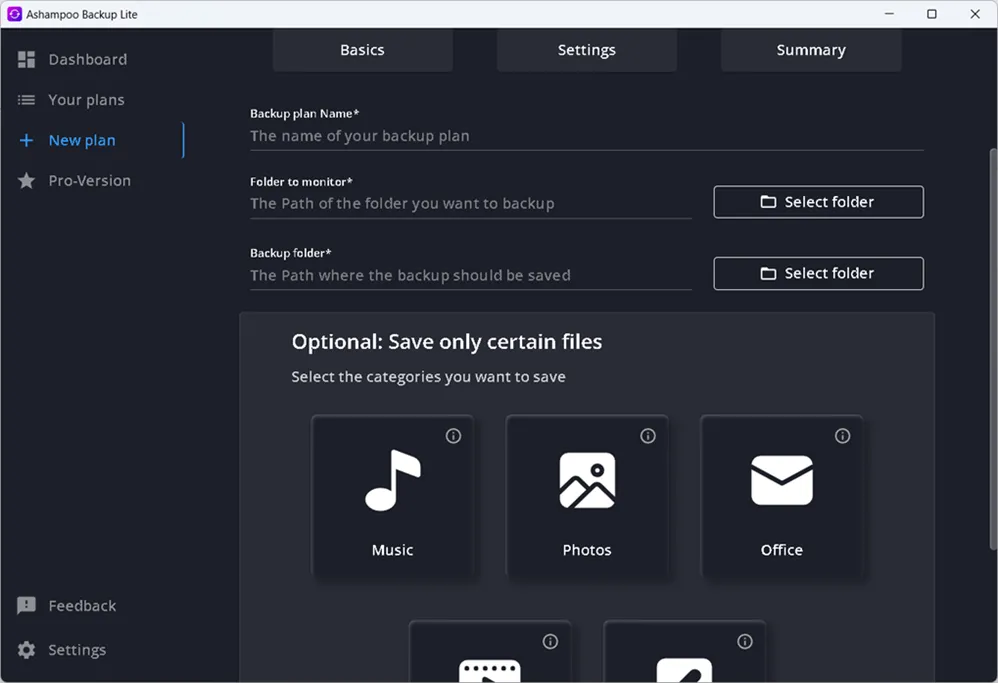Viewport: 998px width, 683px height.
Task: Show info for the Office category
Action: (842, 436)
